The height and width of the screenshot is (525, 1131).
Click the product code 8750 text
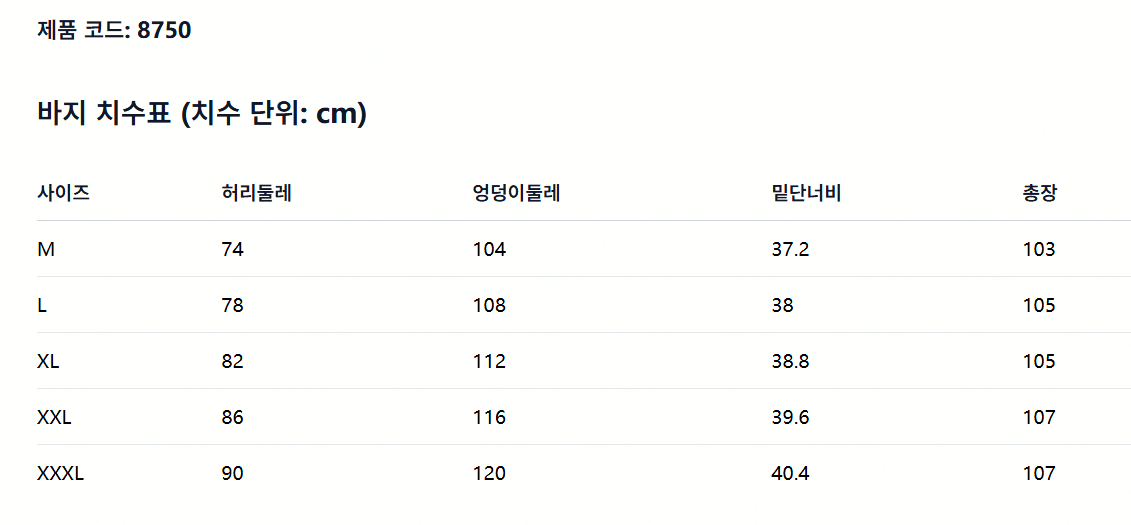(x=114, y=31)
